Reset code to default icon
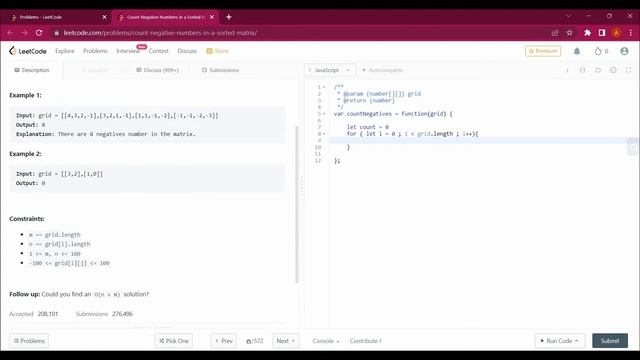This screenshot has height=360, width=640. point(598,70)
